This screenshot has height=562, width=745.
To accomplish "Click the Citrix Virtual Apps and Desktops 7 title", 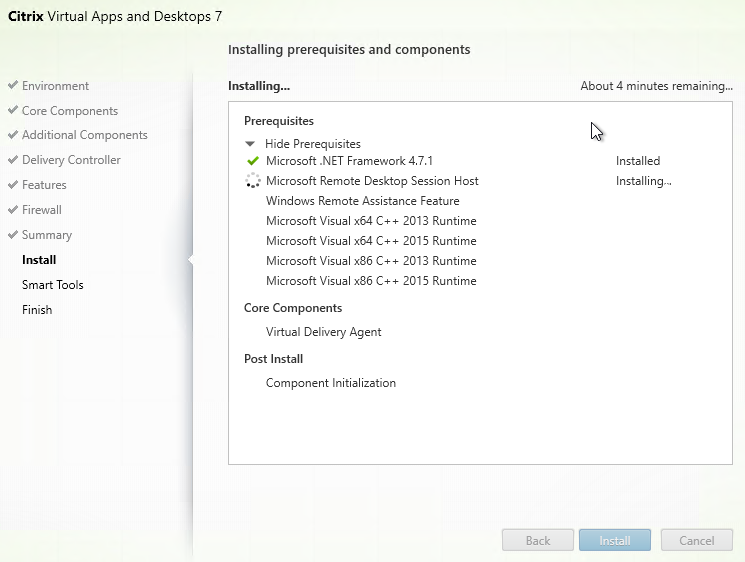I will [x=115, y=16].
